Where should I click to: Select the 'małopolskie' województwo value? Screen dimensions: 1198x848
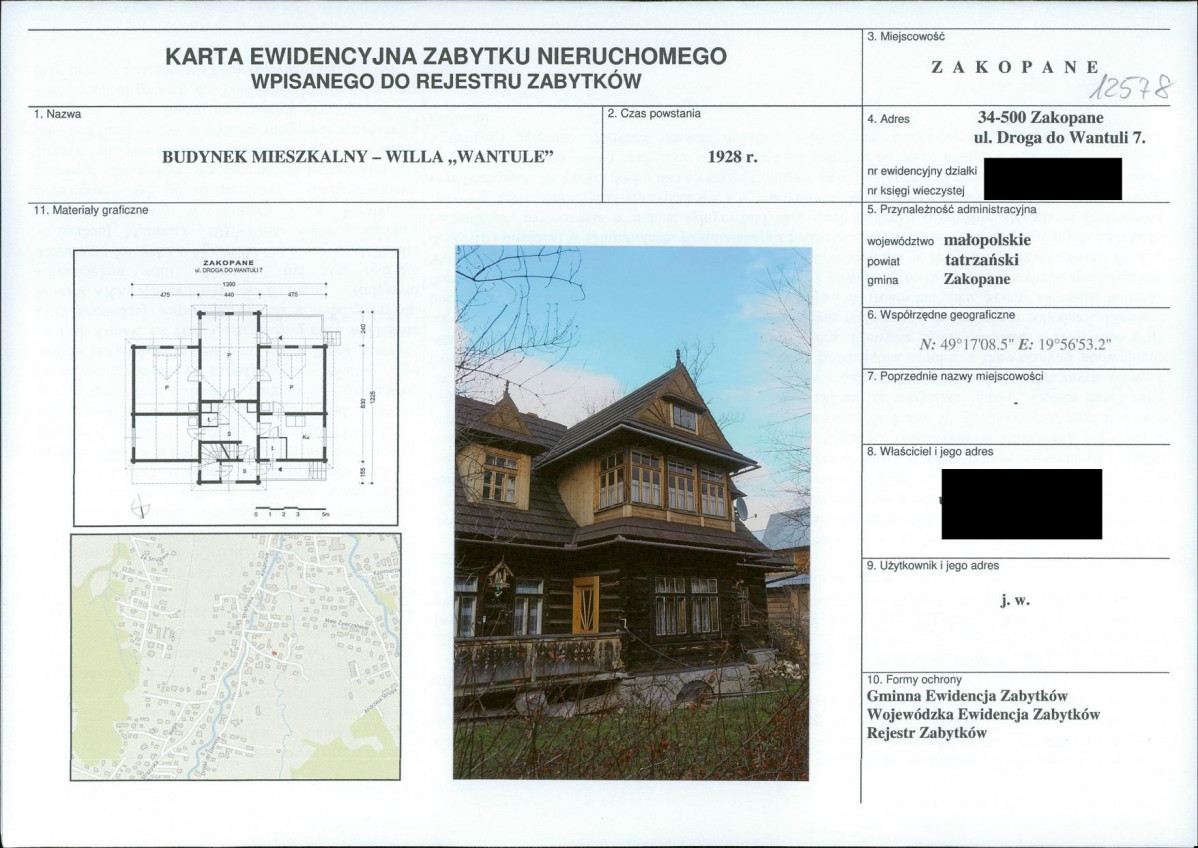tap(987, 241)
